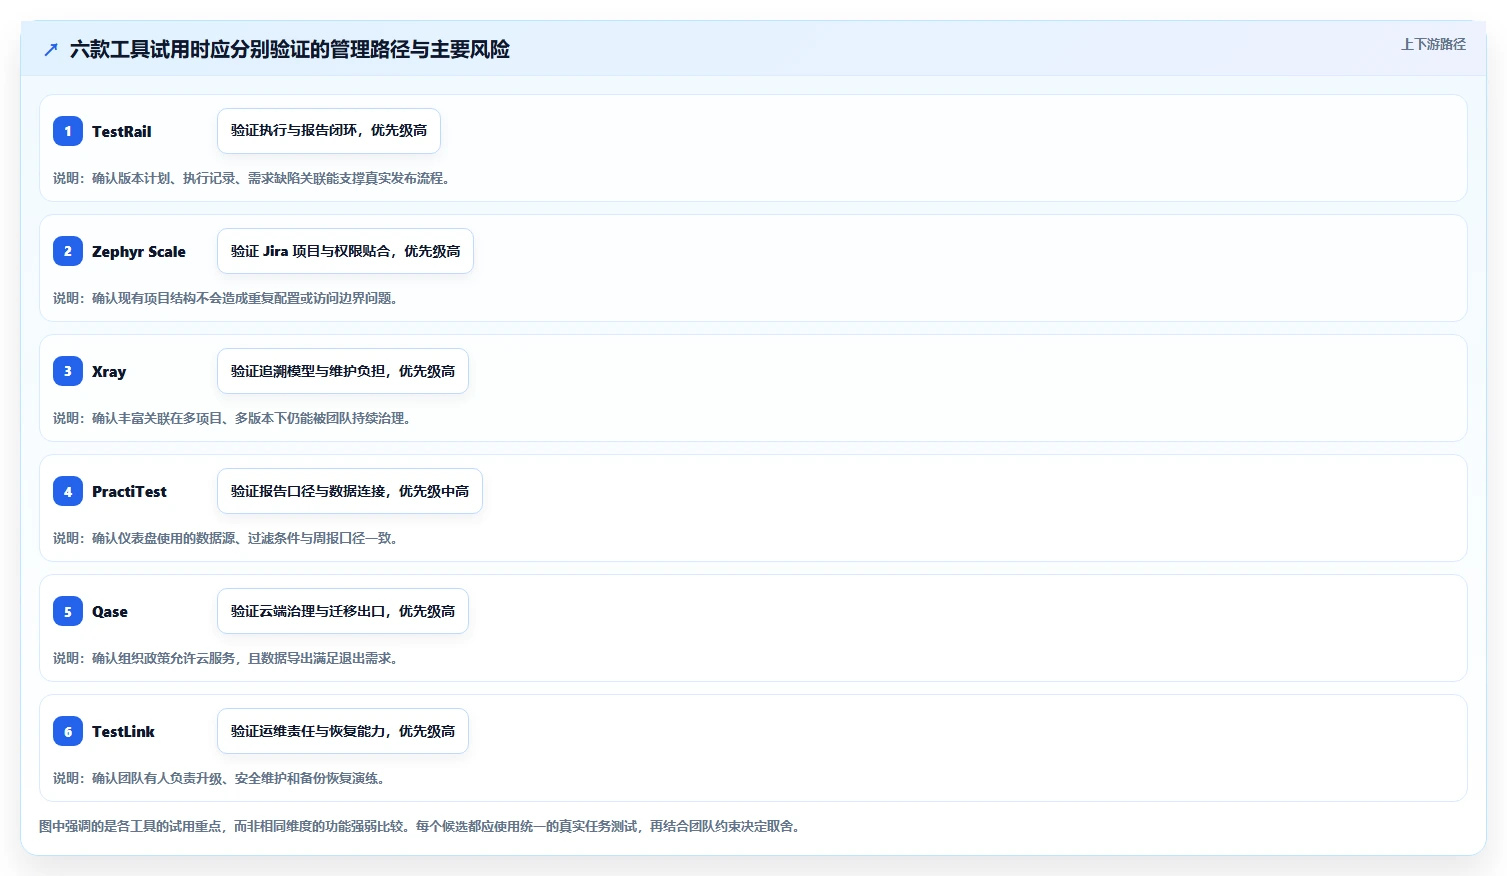Click the note 确认组织政策允许云服务
This screenshot has width=1507, height=876.
pyautogui.click(x=225, y=658)
